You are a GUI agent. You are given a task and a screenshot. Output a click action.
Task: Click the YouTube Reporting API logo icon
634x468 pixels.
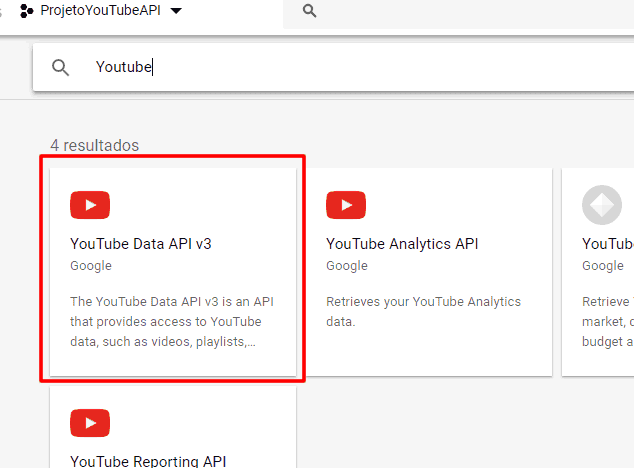(90, 423)
